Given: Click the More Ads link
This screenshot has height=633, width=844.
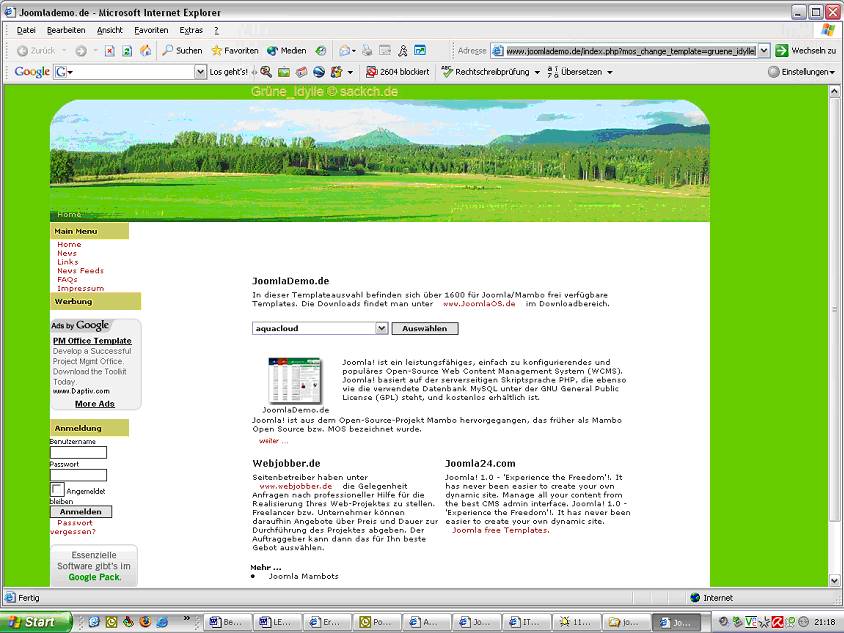Looking at the screenshot, I should pyautogui.click(x=95, y=404).
